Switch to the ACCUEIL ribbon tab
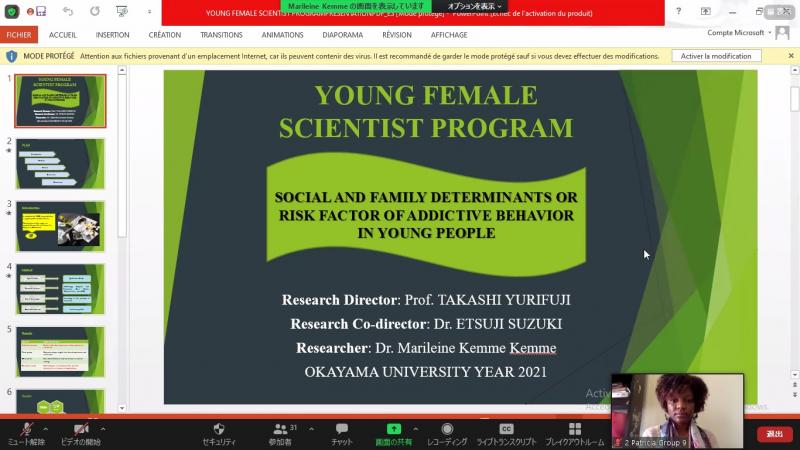 [x=63, y=35]
